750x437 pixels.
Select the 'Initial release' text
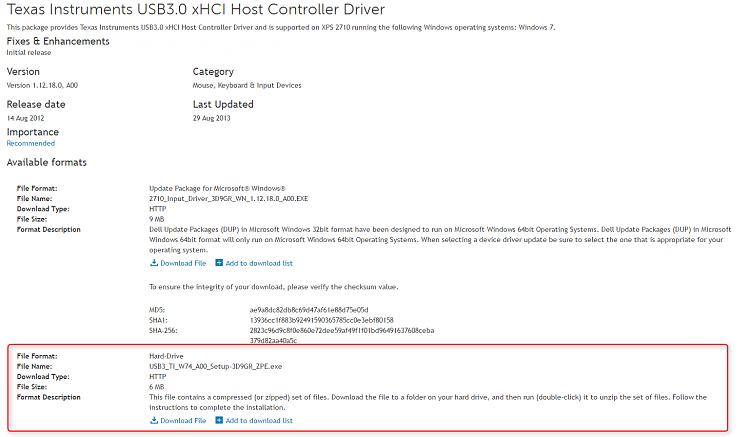tap(29, 53)
